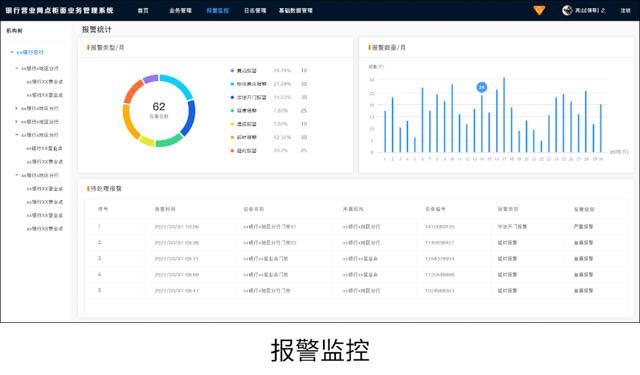Screen dimensions: 640x375
Task: Click the purple legend dot in alarm types
Action: click(232, 71)
